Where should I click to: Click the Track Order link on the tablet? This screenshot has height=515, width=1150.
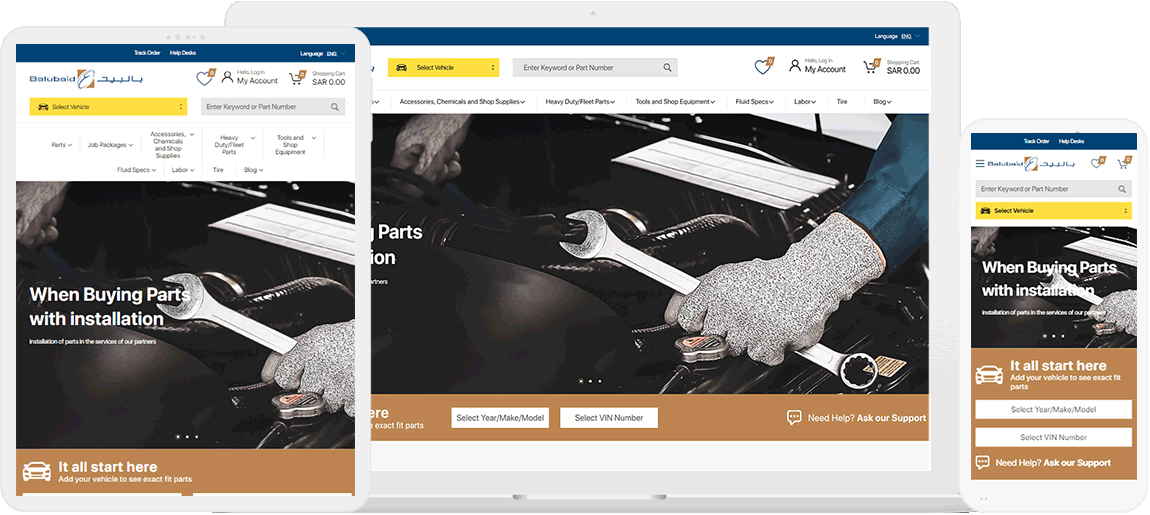click(x=147, y=53)
